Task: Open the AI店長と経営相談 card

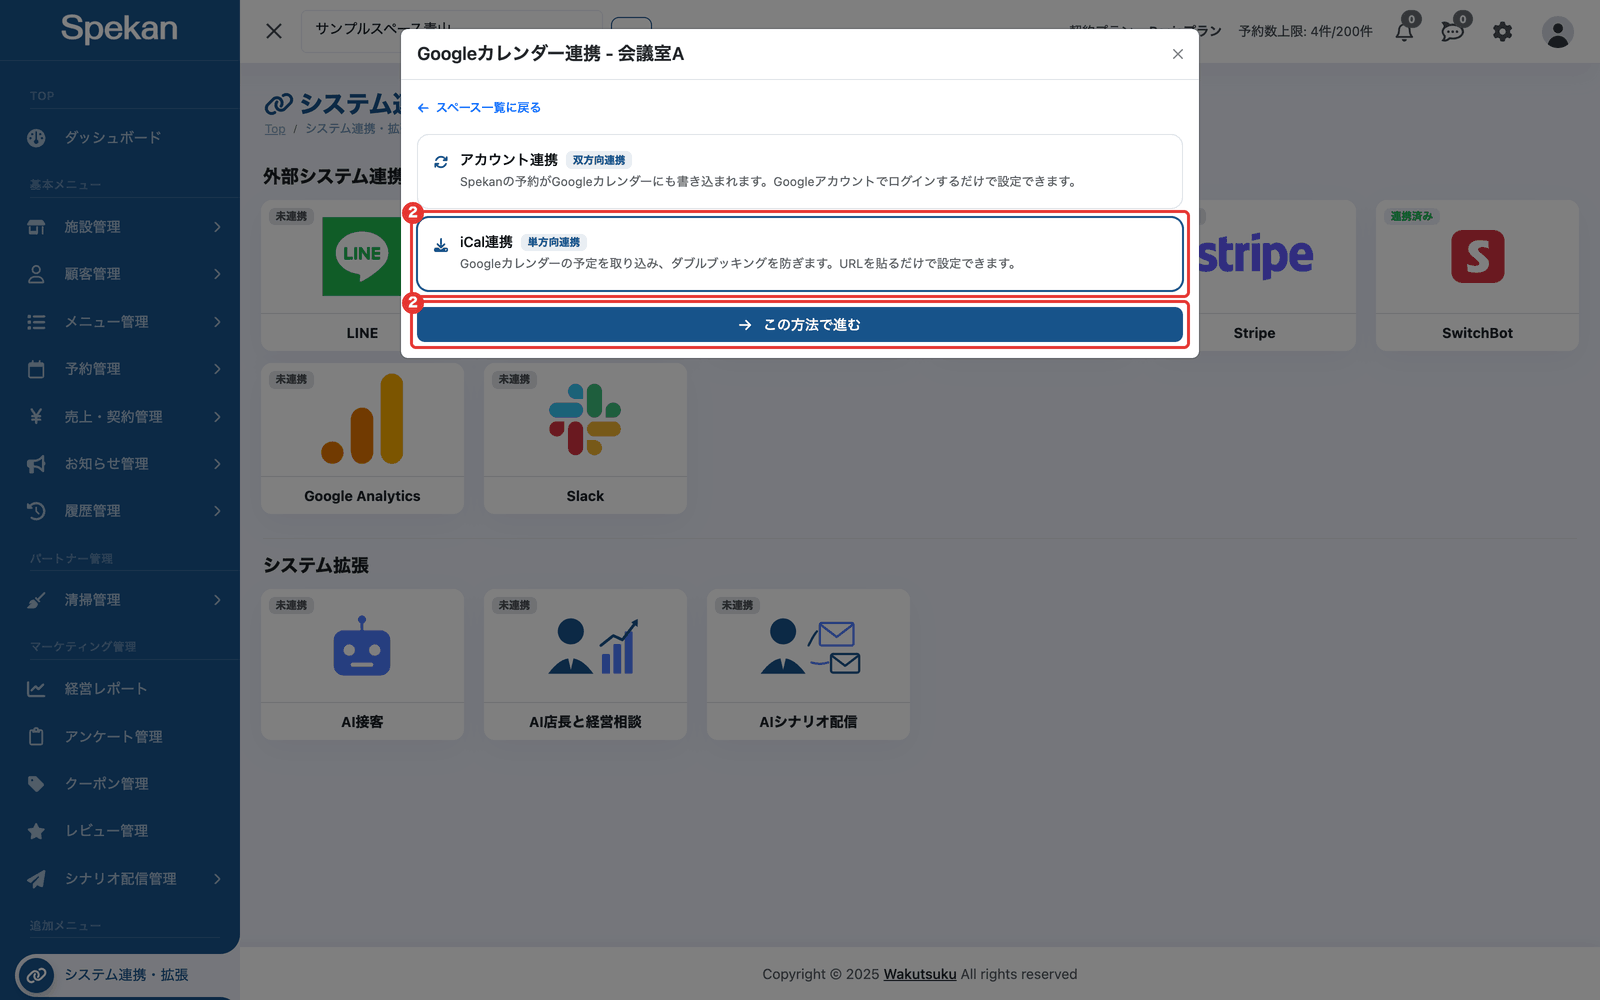Action: (x=585, y=665)
